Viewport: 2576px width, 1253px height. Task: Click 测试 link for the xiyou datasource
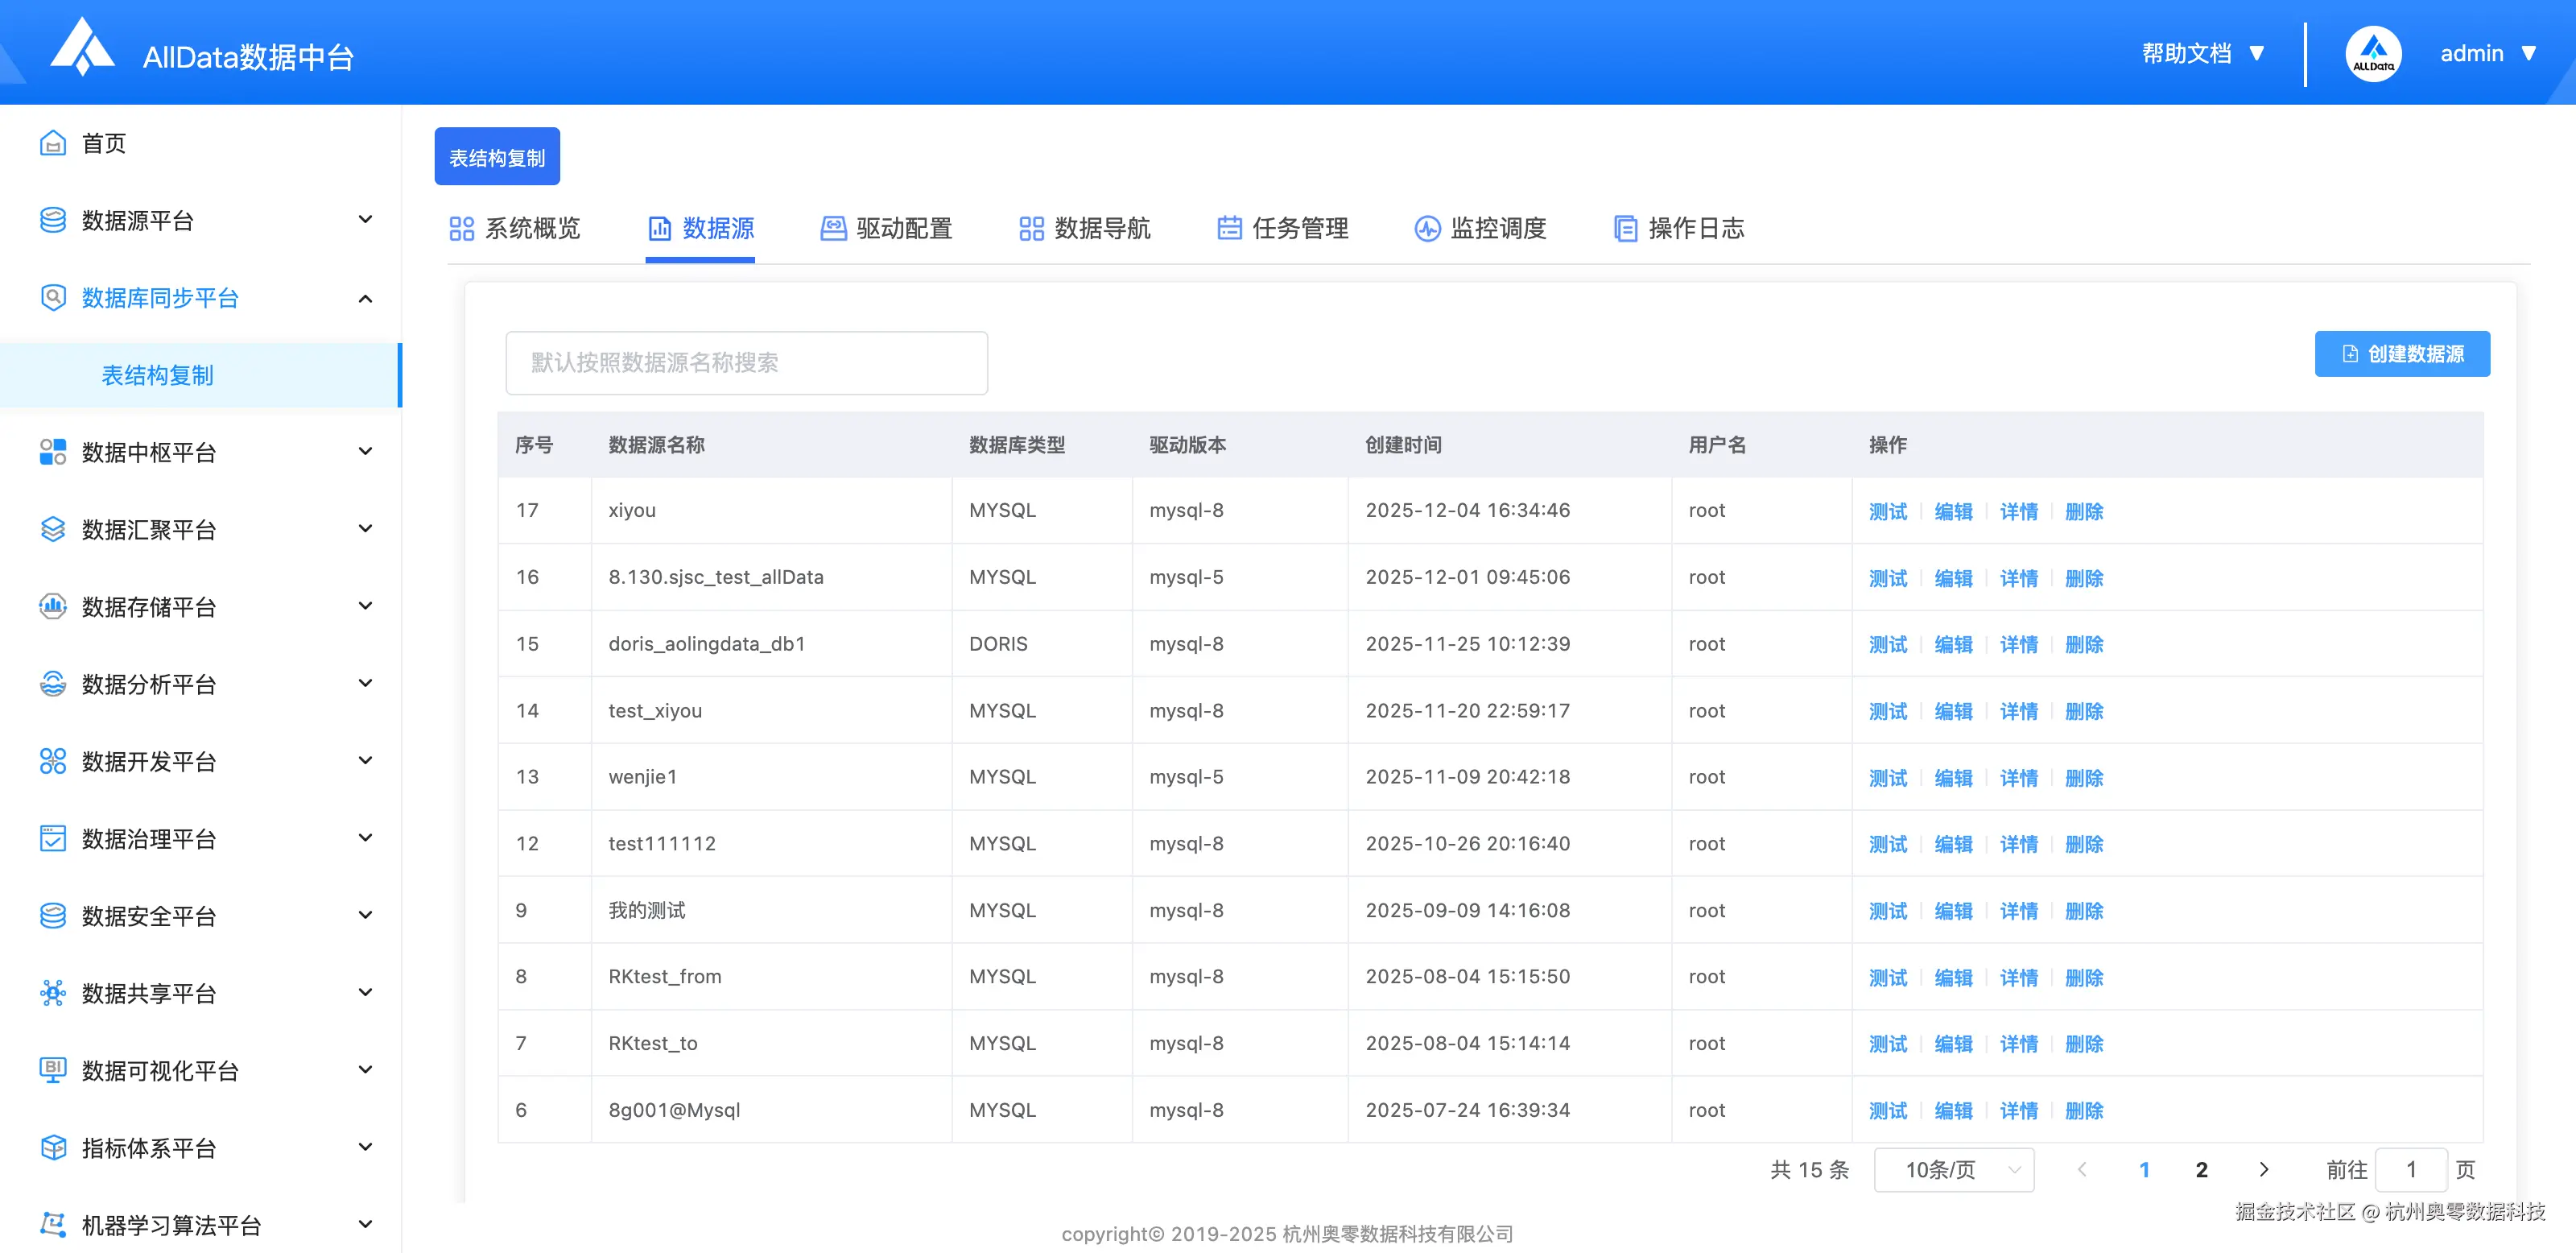point(1887,511)
